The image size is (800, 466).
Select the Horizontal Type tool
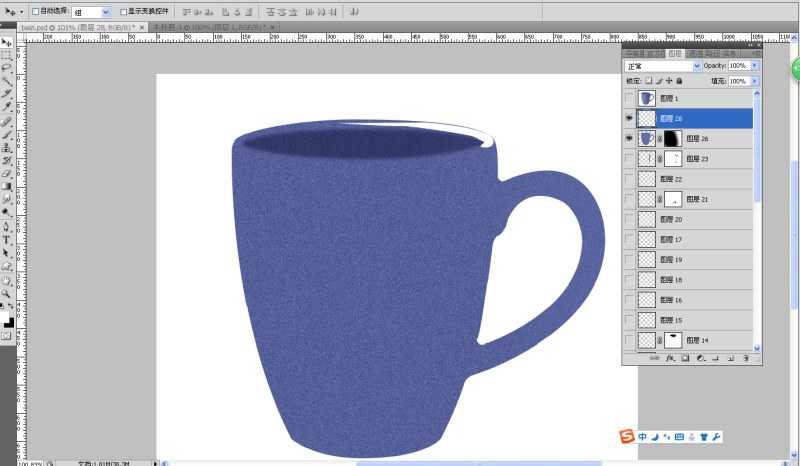[6, 240]
